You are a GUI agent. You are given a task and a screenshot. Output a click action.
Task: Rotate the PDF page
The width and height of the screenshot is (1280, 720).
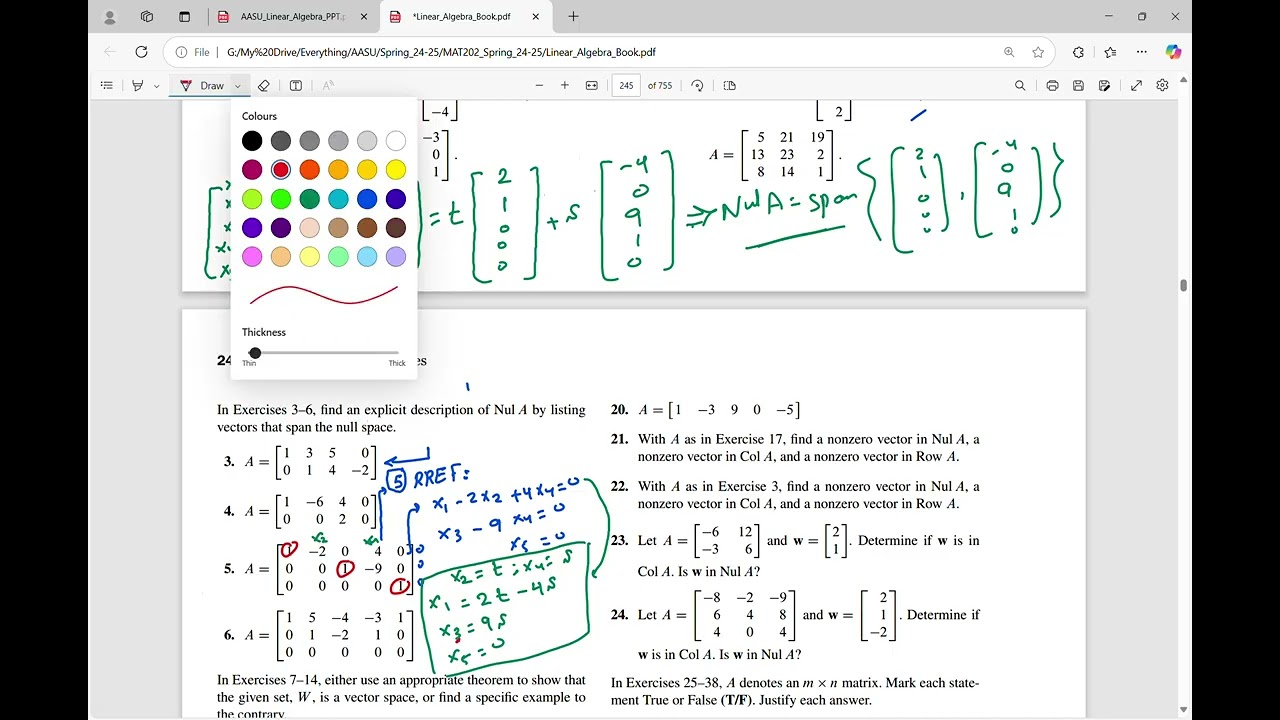[697, 86]
